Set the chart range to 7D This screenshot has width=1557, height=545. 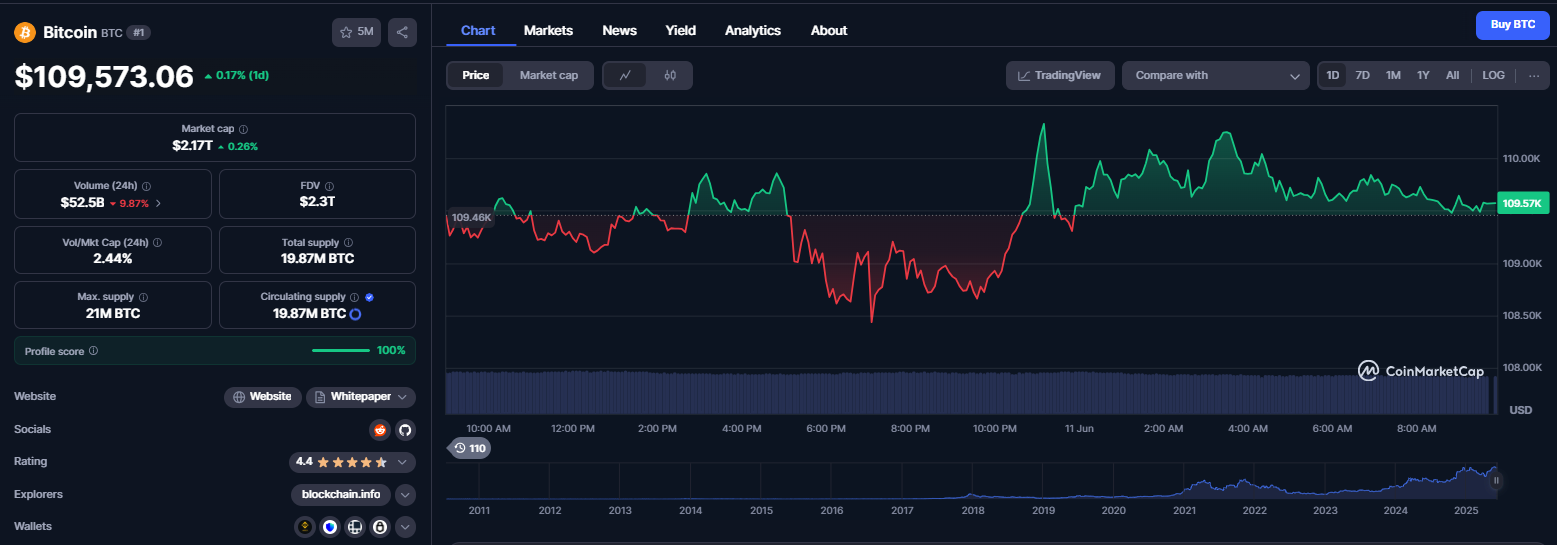tap(1362, 75)
